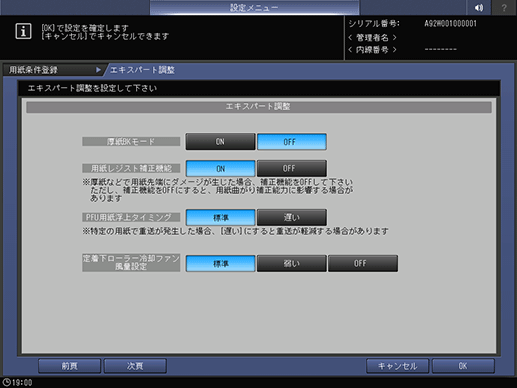517x388 pixels.
Task: Click the info icon beside the OK message
Action: click(23, 32)
